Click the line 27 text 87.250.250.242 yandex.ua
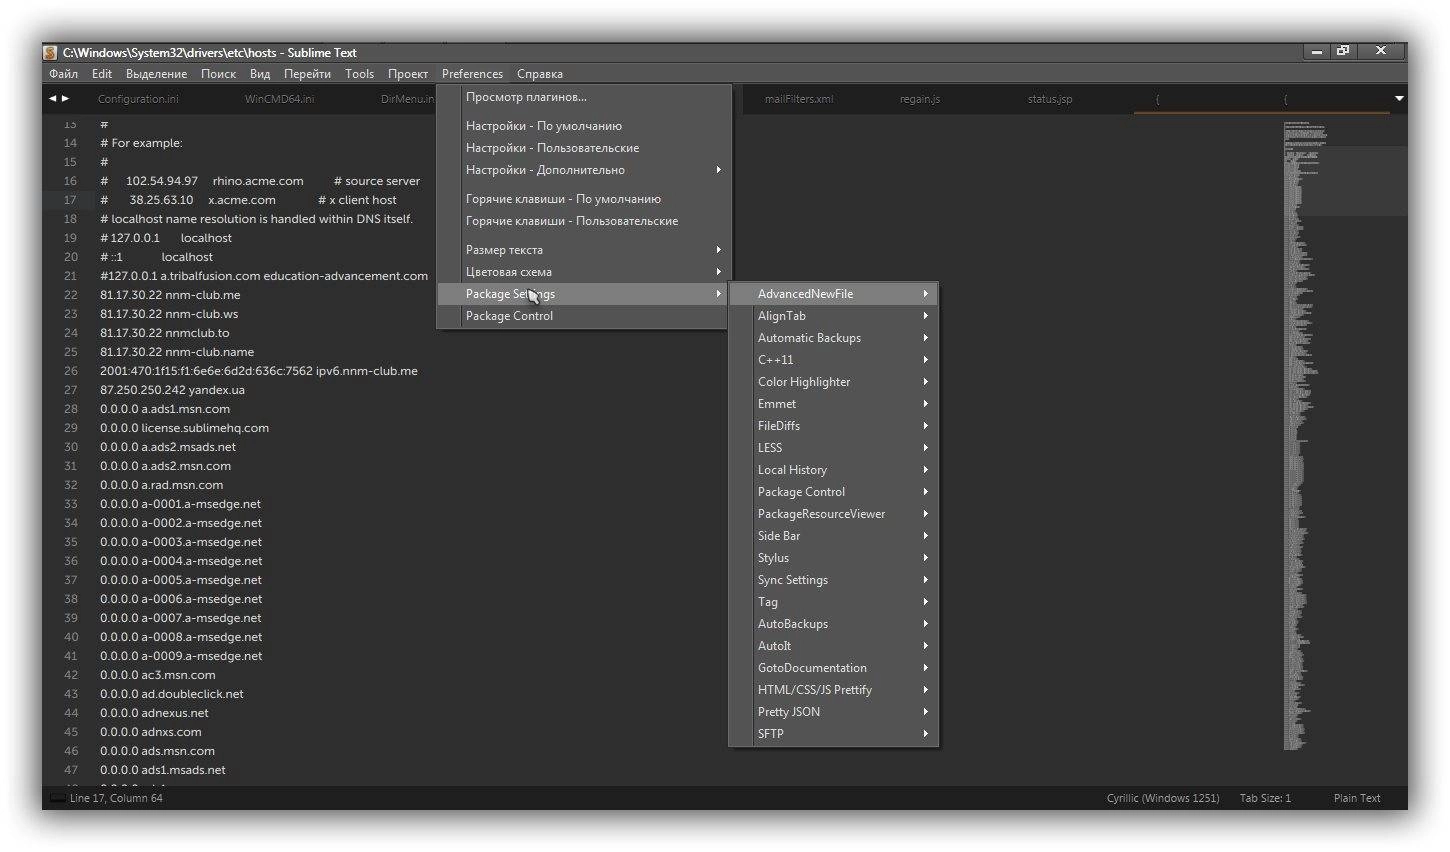Screen dimensions: 1450x852 pos(172,390)
